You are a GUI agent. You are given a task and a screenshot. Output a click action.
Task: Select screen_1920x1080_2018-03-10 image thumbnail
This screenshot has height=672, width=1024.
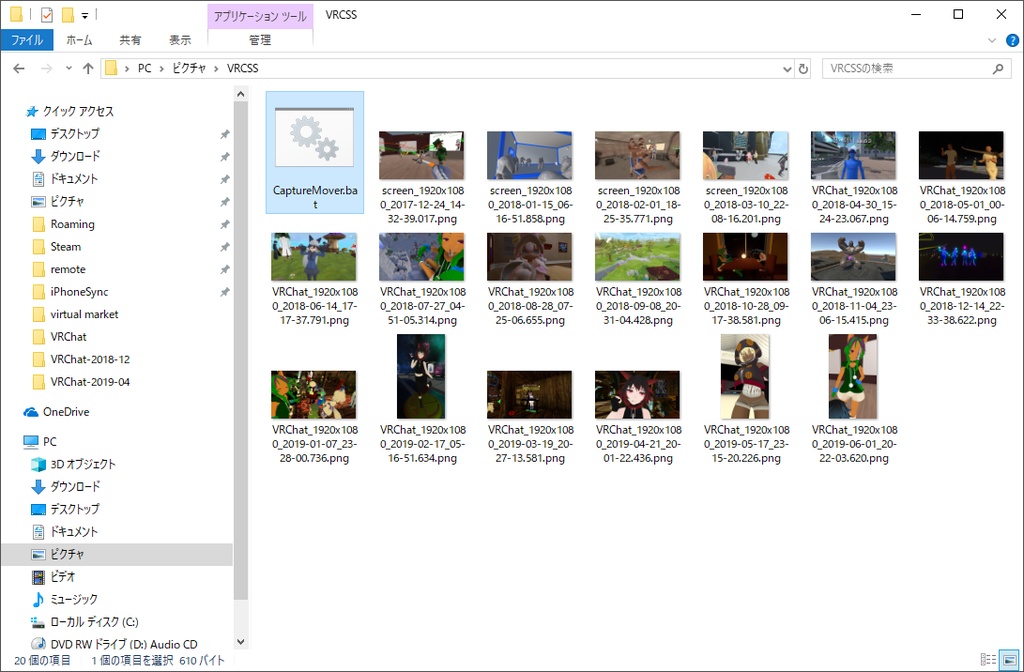tap(745, 155)
